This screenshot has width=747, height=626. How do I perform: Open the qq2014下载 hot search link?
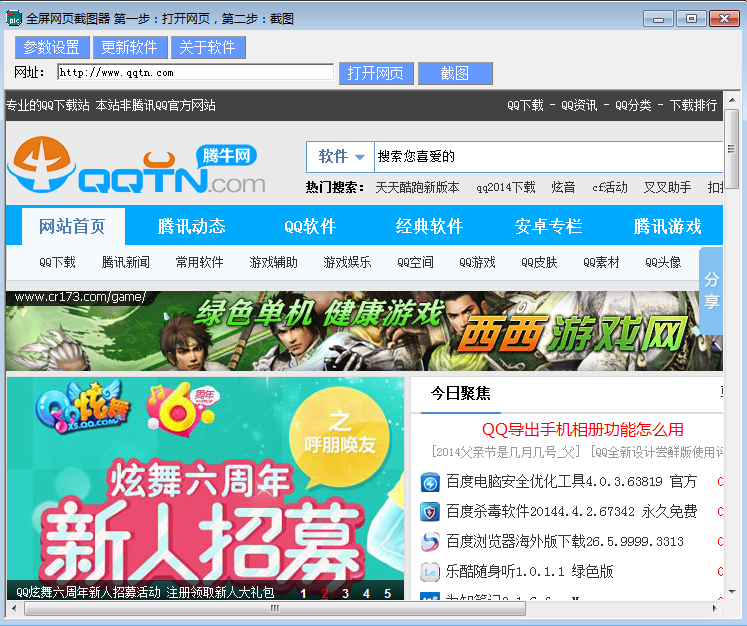pyautogui.click(x=505, y=187)
